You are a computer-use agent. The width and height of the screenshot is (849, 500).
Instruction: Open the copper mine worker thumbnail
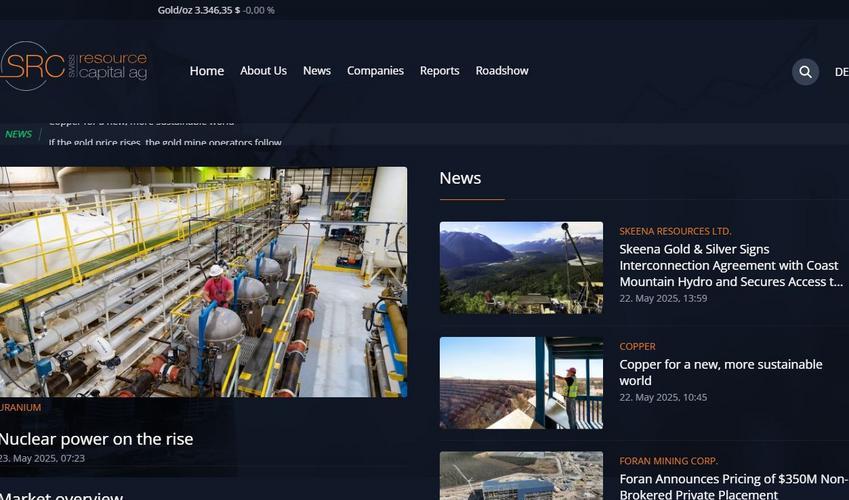(521, 383)
